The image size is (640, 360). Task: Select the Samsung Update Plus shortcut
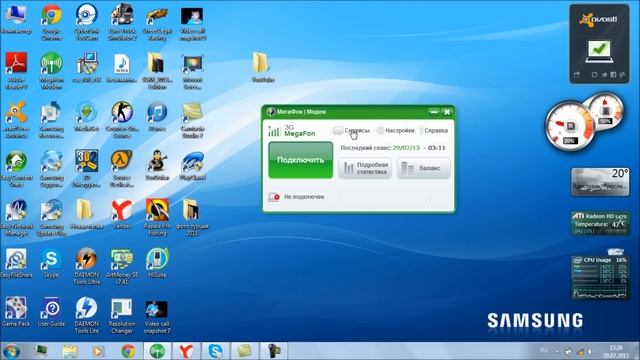51,217
